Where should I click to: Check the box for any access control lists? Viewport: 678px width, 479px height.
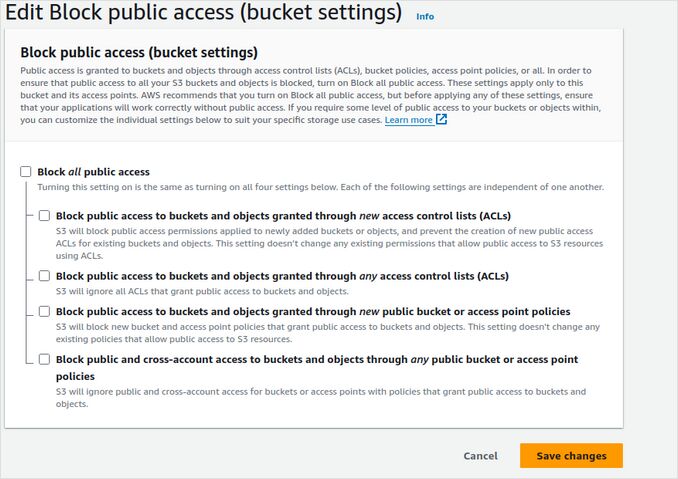tap(44, 276)
